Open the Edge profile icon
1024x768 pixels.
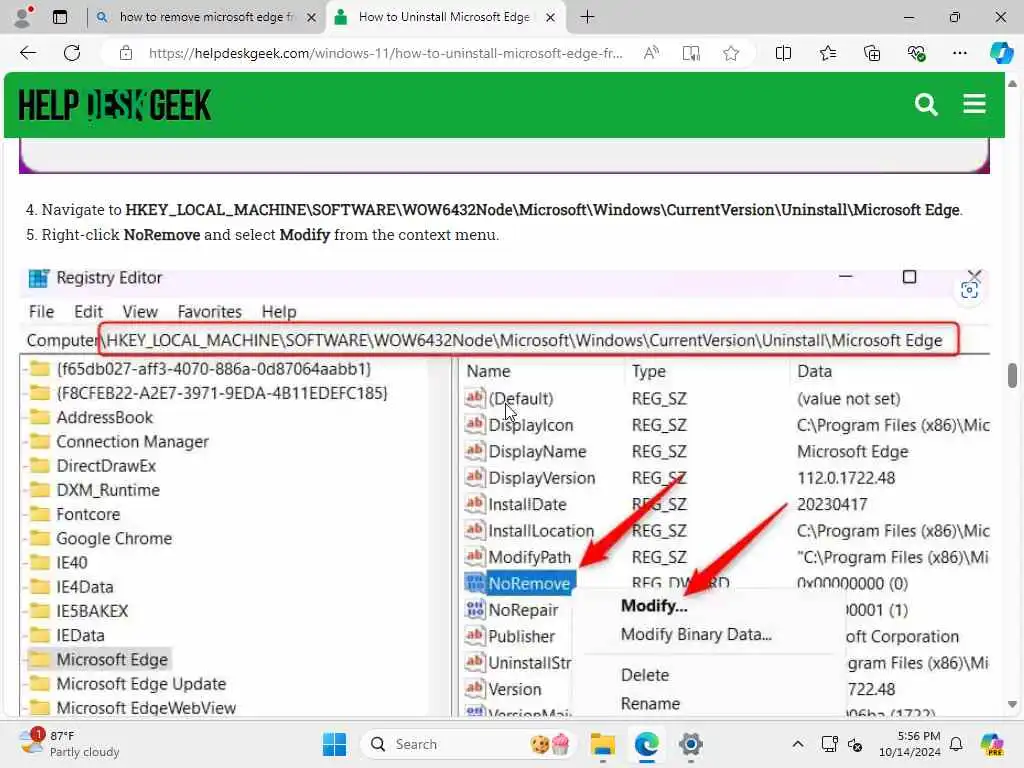click(x=23, y=17)
